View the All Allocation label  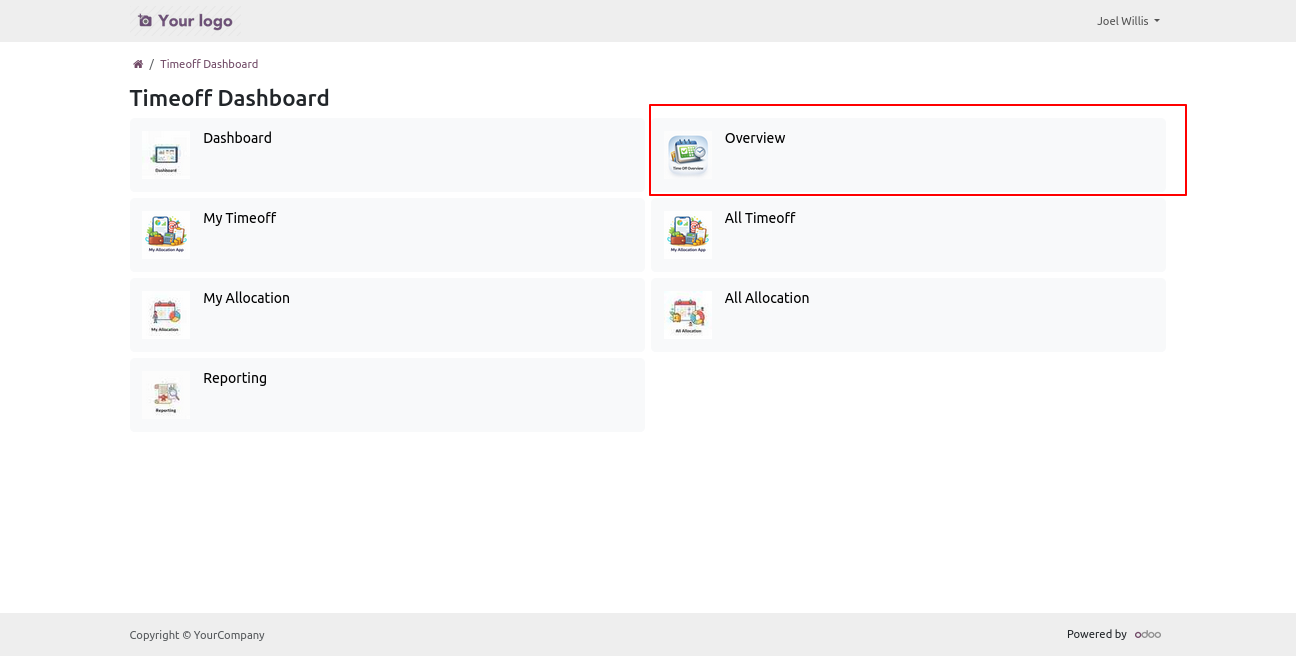[767, 298]
